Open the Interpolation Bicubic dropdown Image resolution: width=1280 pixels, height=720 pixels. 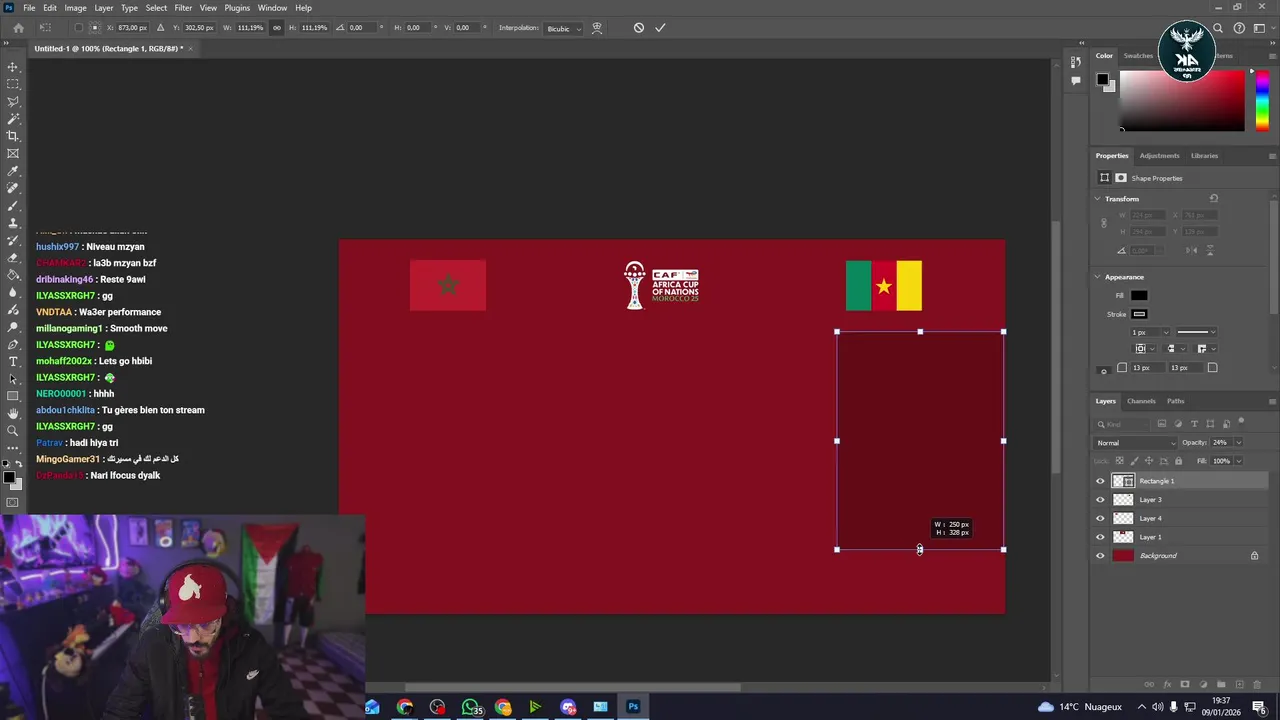point(564,28)
